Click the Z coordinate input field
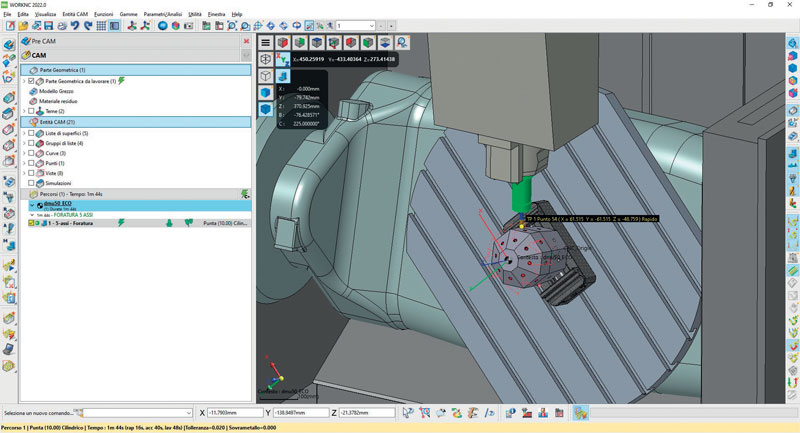 click(367, 413)
